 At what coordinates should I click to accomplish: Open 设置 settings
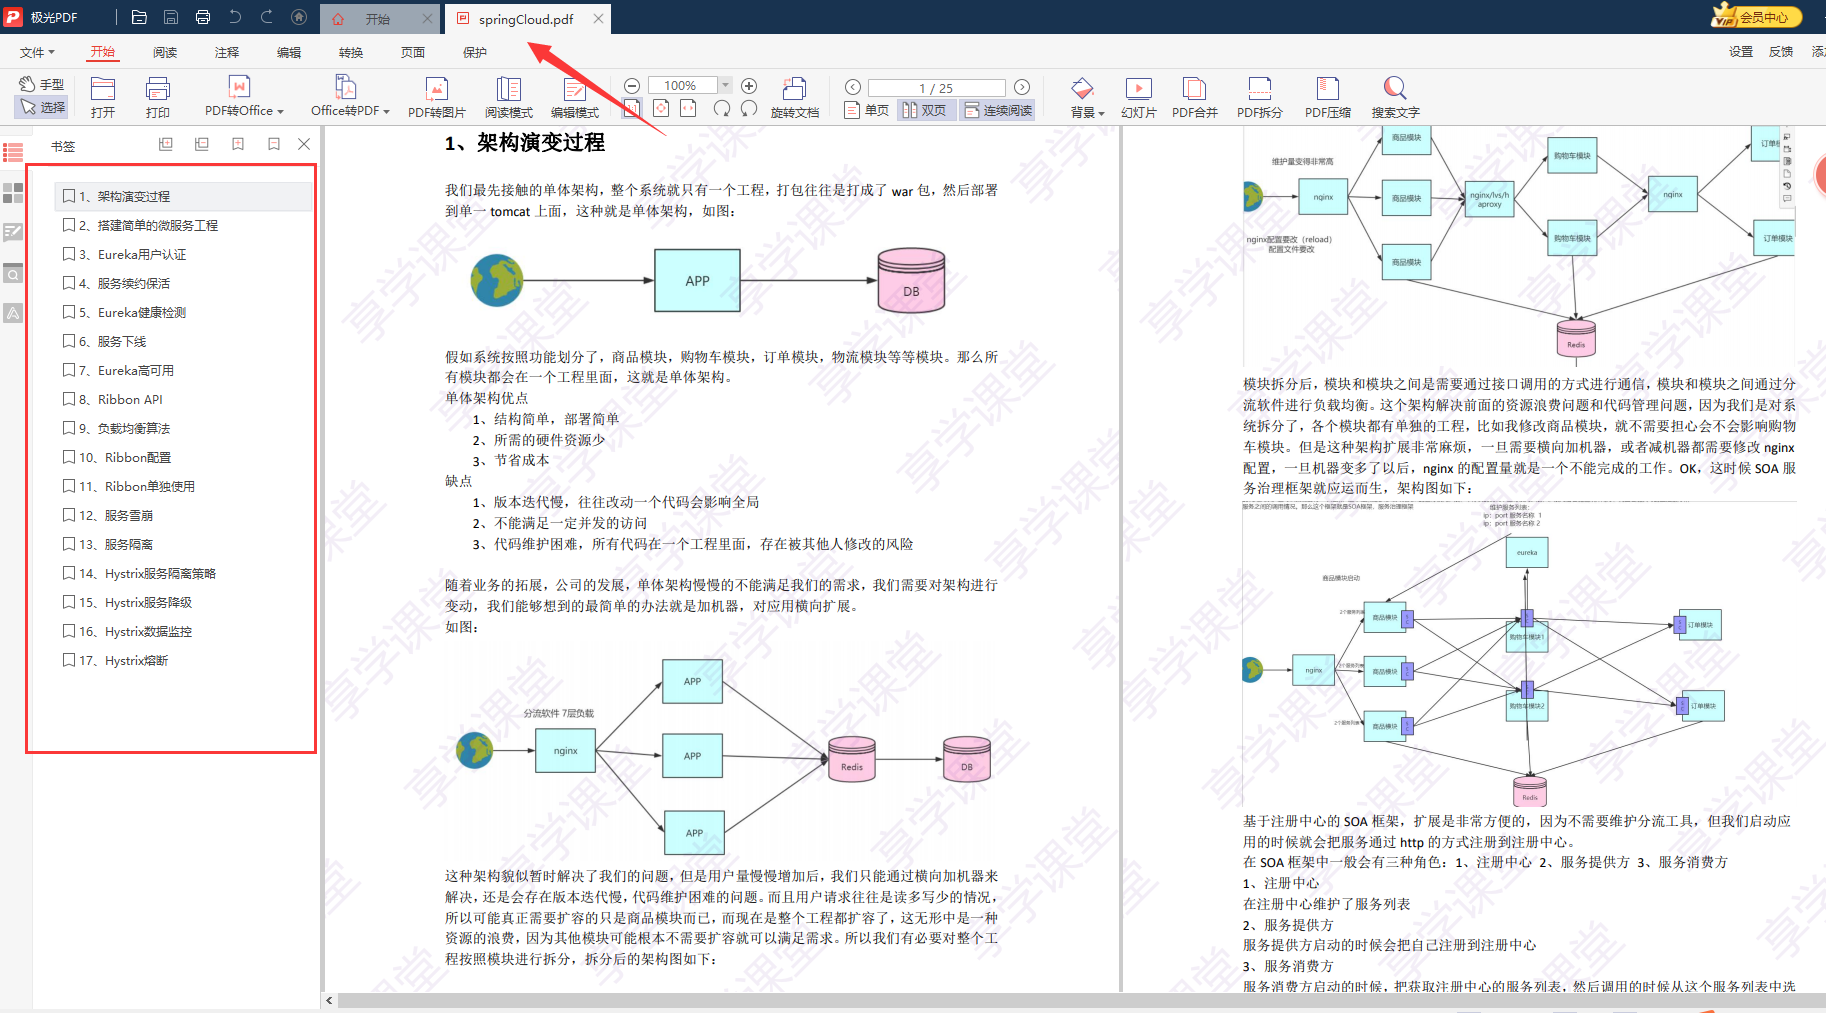pyautogui.click(x=1741, y=52)
